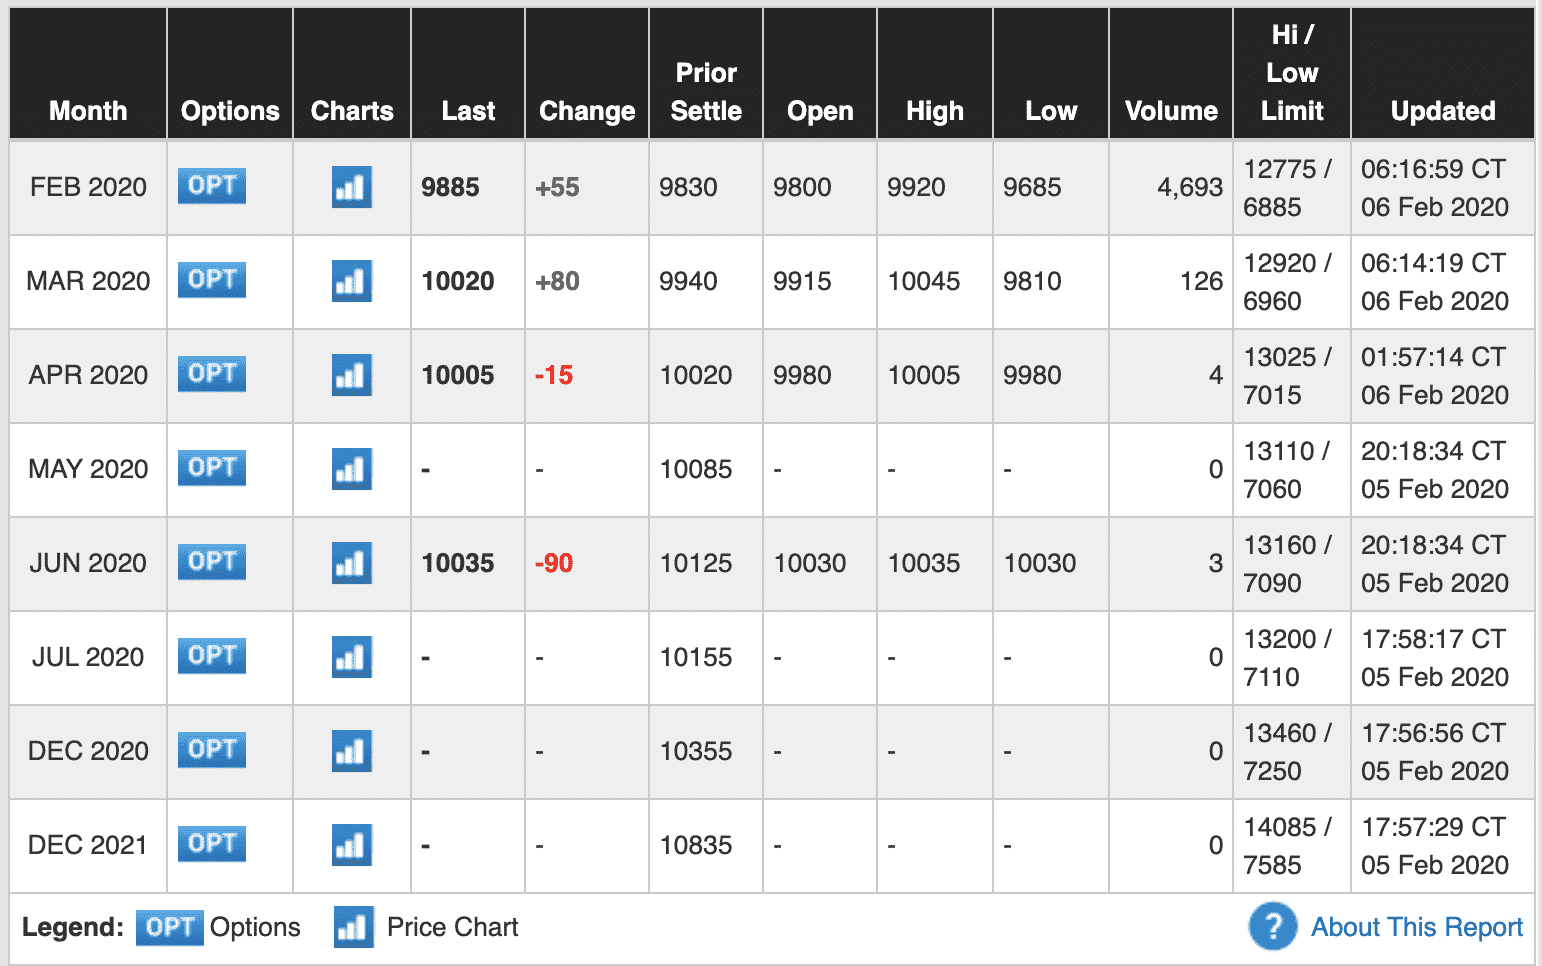
Task: Click the 17:57:29 CT updated timestamp
Action: click(x=1433, y=827)
